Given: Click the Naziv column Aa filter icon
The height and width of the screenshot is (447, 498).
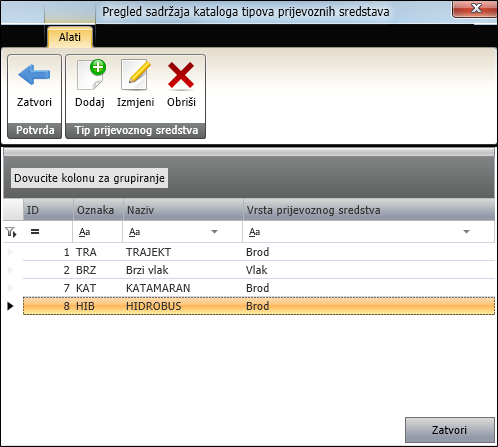Looking at the screenshot, I should [134, 232].
